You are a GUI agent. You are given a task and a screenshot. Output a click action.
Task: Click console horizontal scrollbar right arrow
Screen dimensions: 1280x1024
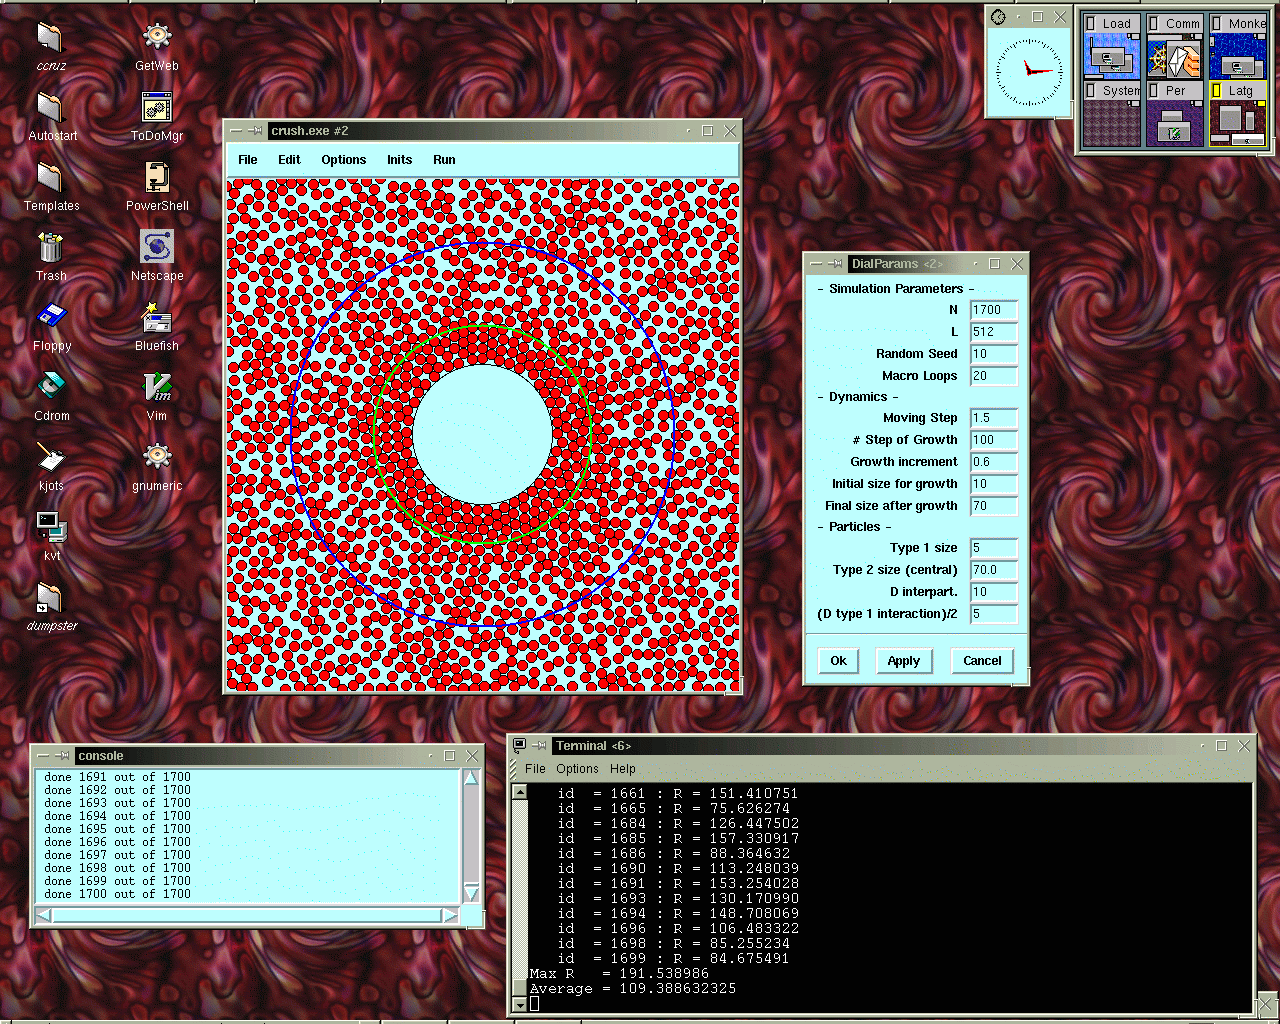click(450, 915)
